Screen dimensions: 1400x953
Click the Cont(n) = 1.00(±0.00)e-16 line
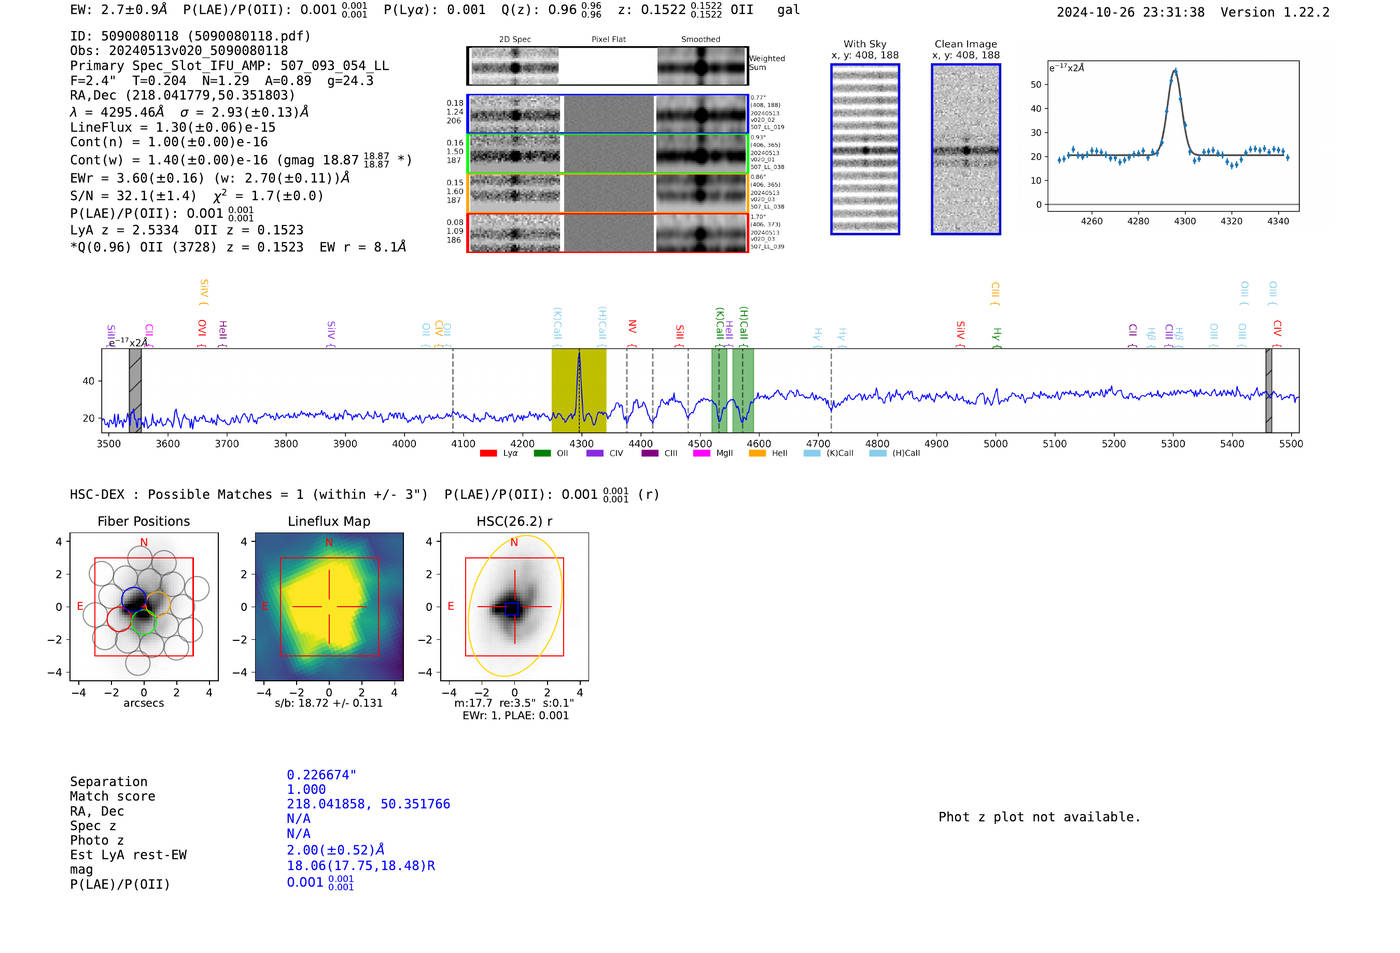(169, 142)
